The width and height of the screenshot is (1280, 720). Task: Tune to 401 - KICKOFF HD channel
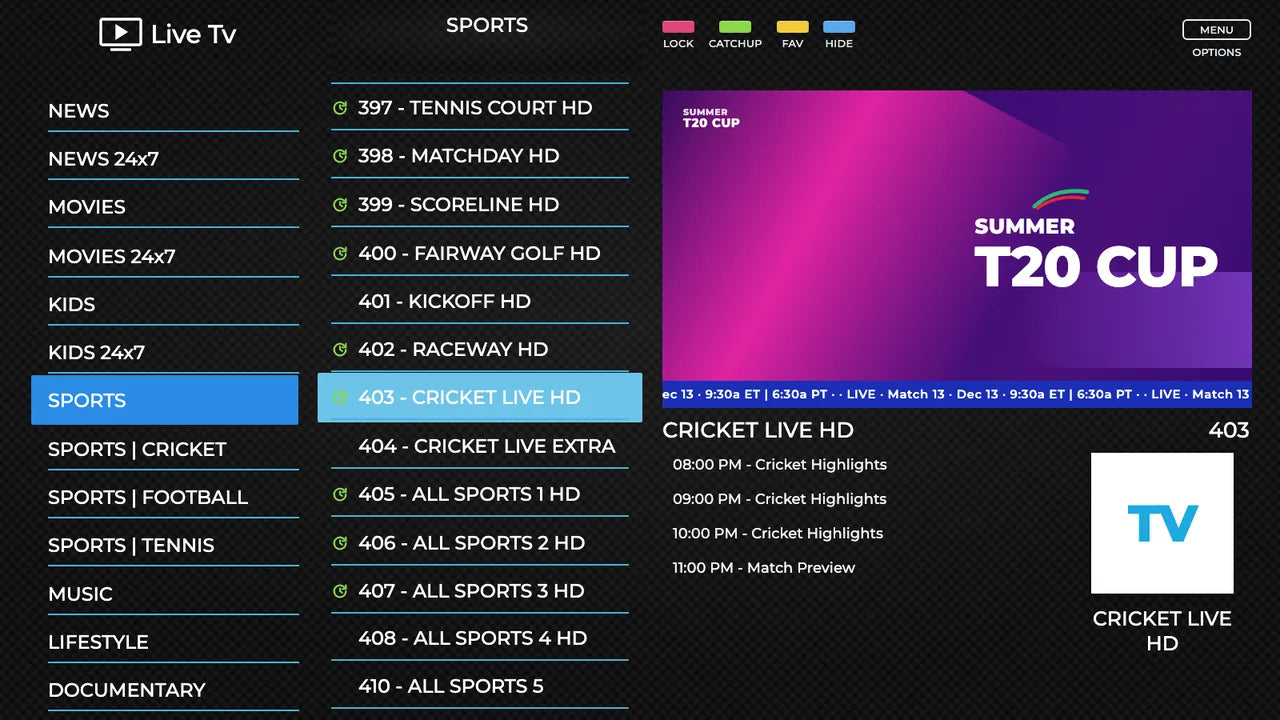480,301
